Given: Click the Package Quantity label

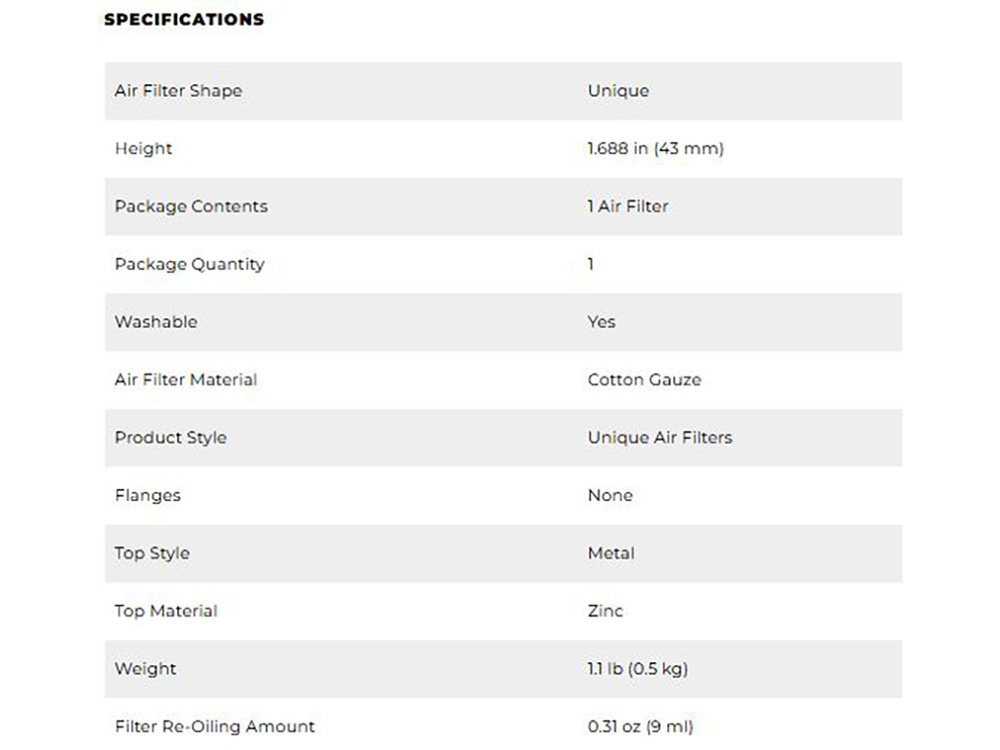Looking at the screenshot, I should coord(189,265).
